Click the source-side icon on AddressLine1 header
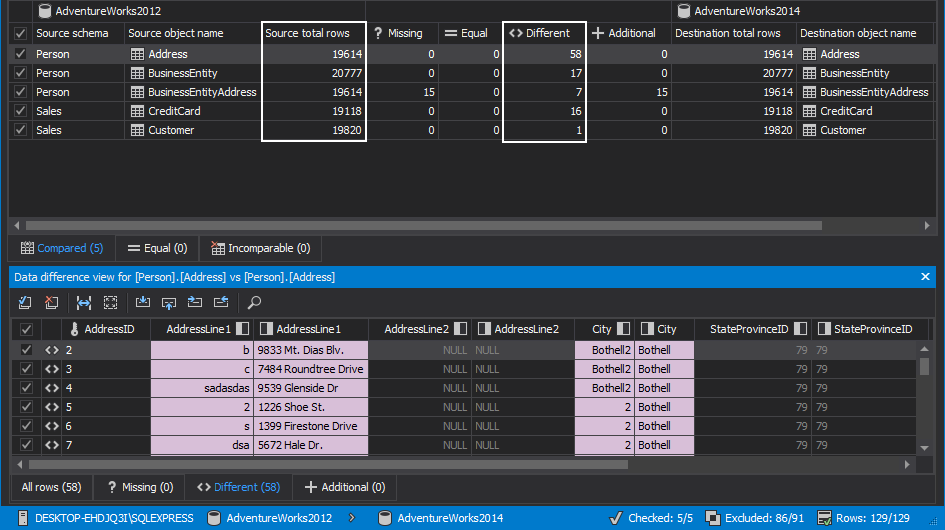 [242, 329]
